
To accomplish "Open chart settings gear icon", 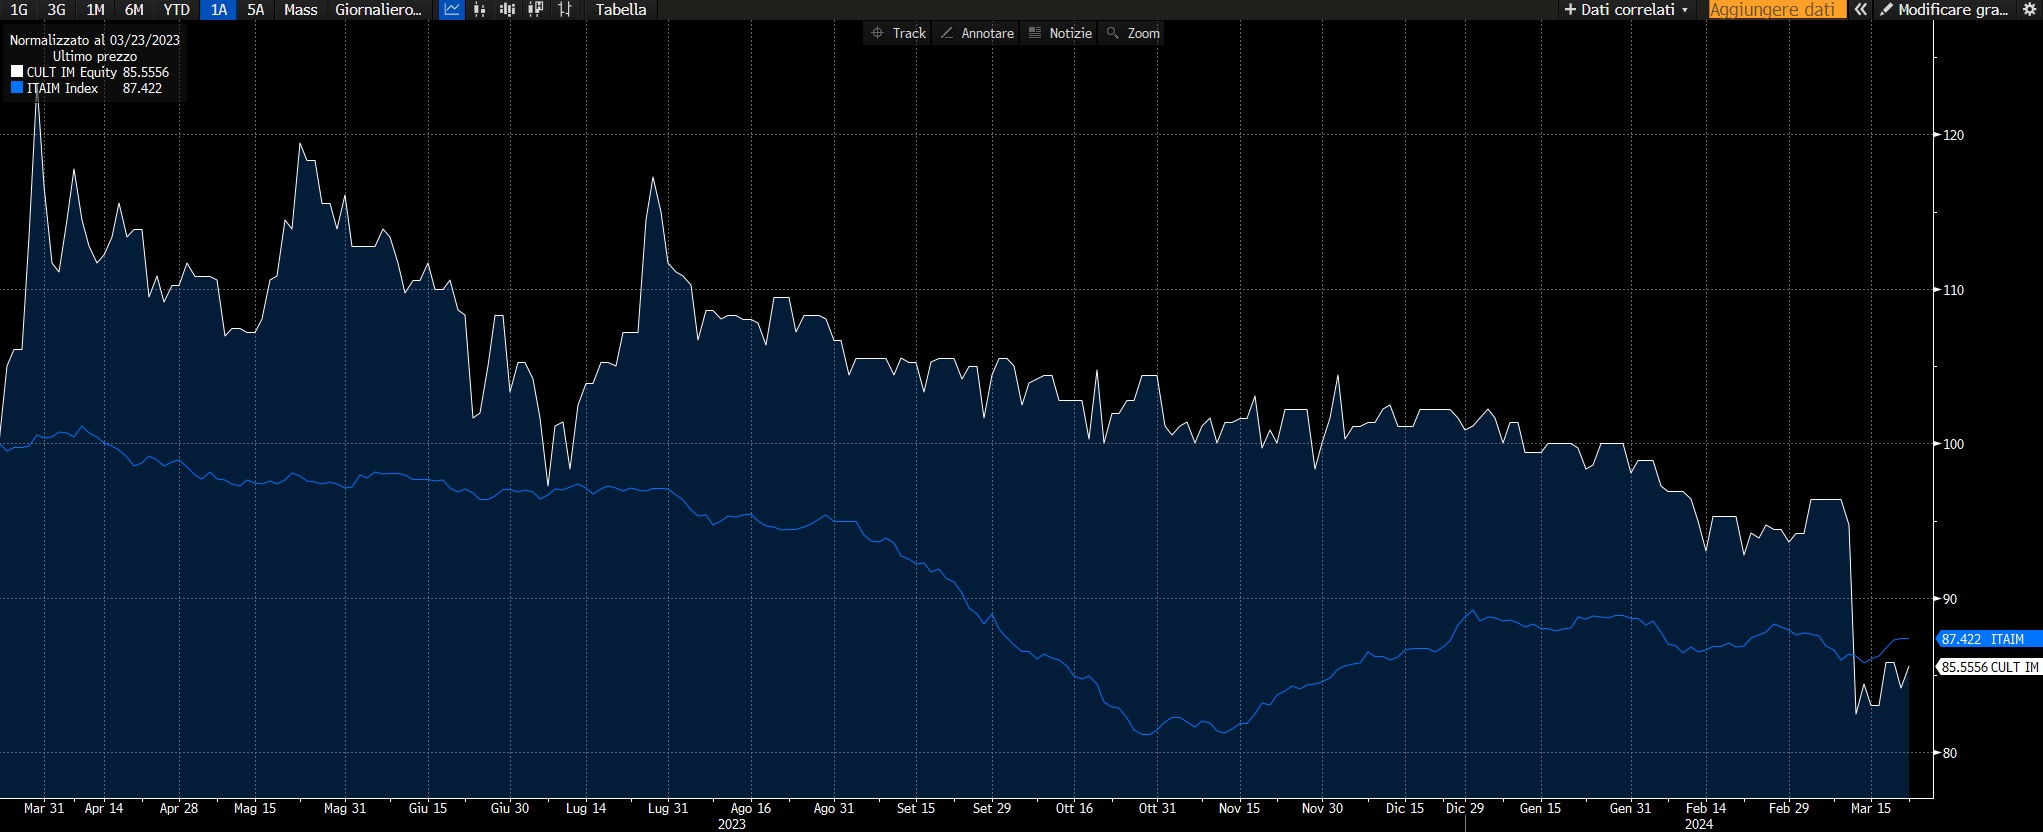I will pyautogui.click(x=2028, y=10).
